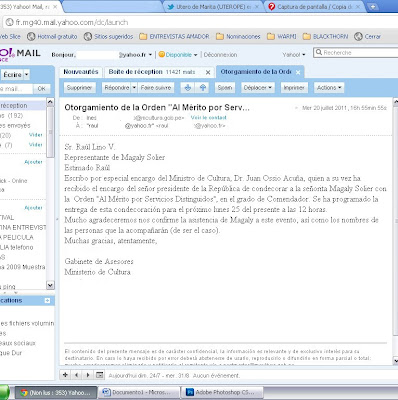Open the envoyés folder in sidebar
This screenshot has height=400, width=398.
(x=15, y=125)
